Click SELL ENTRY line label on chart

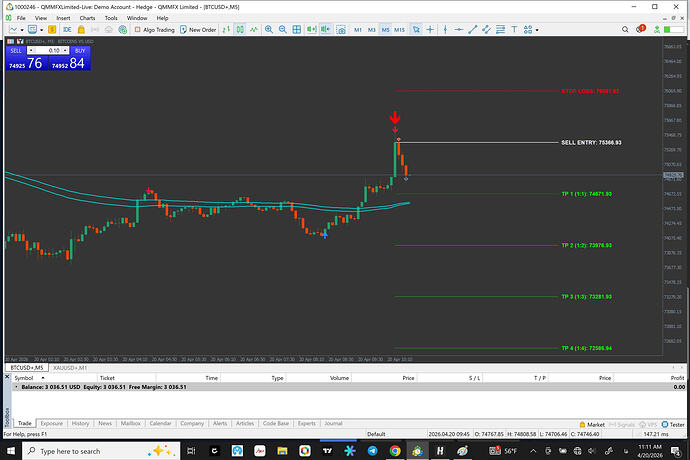click(591, 143)
